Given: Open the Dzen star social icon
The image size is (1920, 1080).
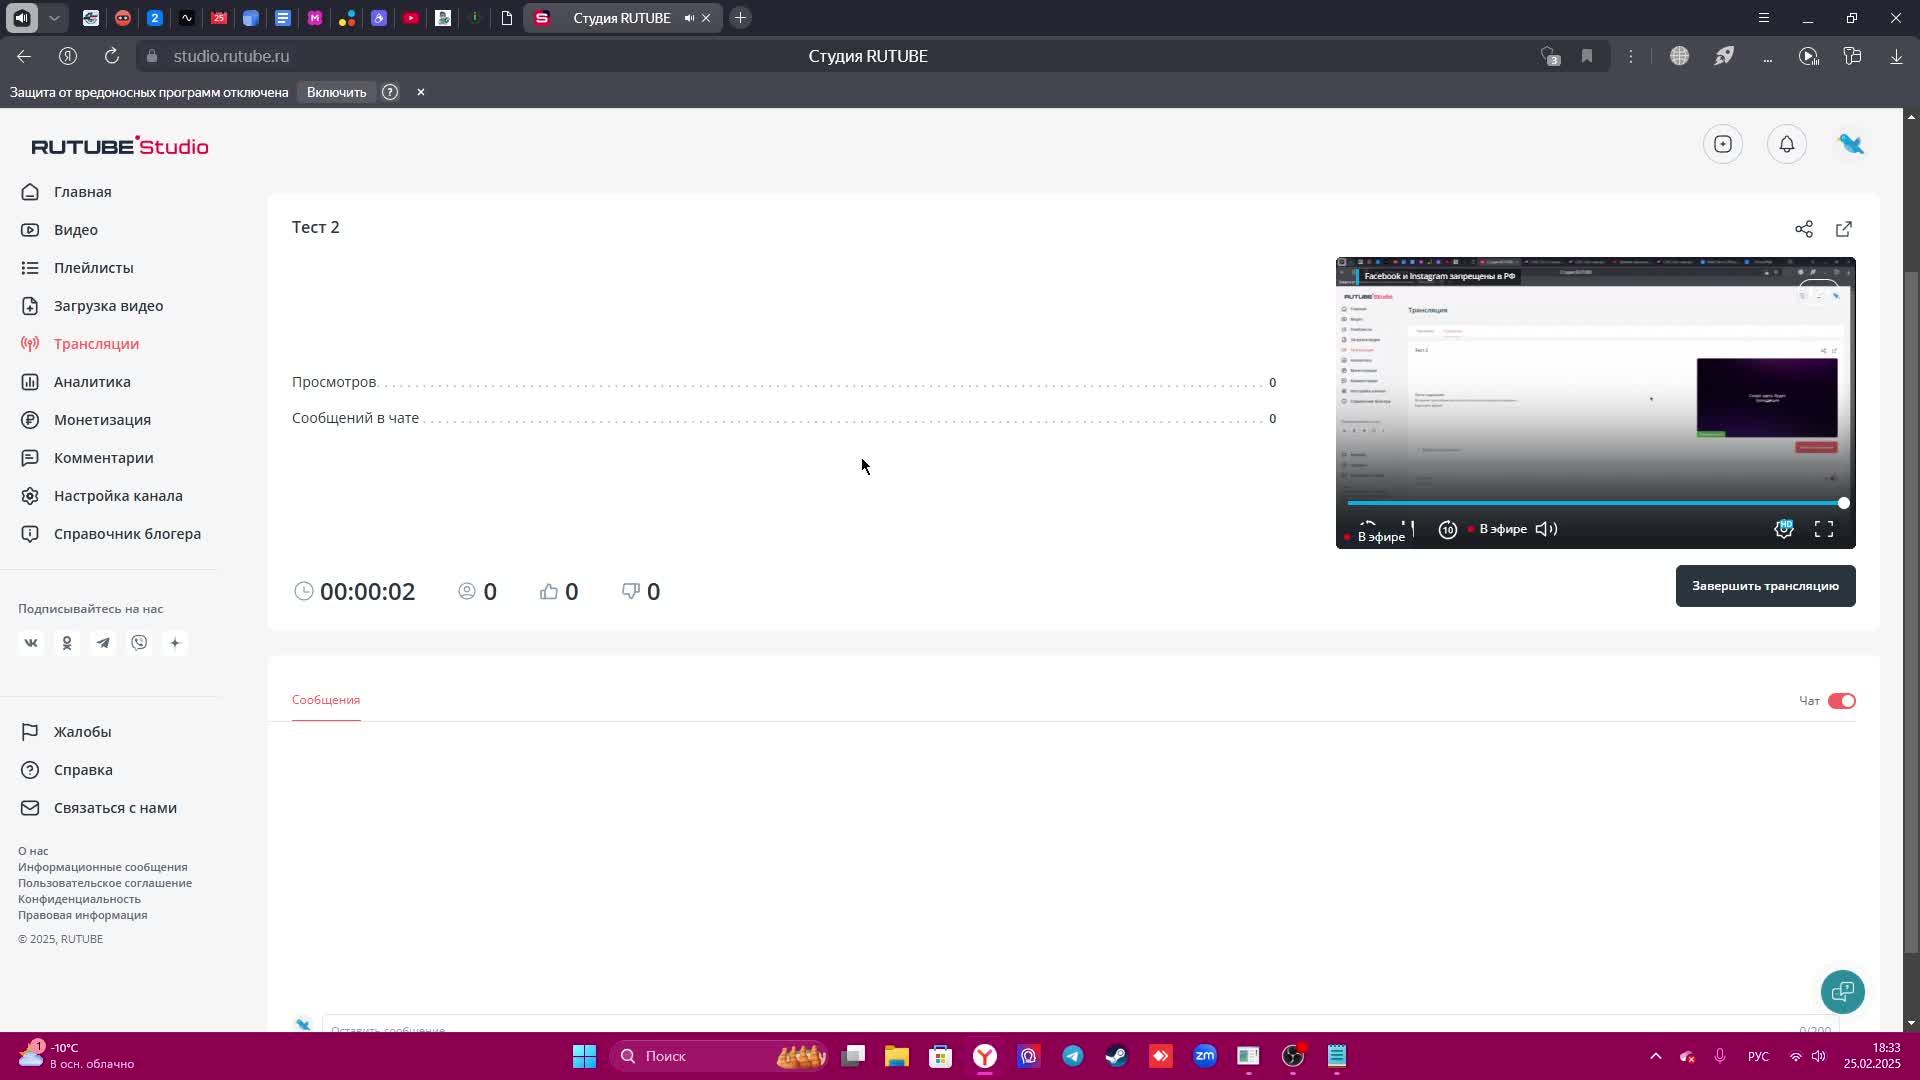Looking at the screenshot, I should tap(175, 643).
